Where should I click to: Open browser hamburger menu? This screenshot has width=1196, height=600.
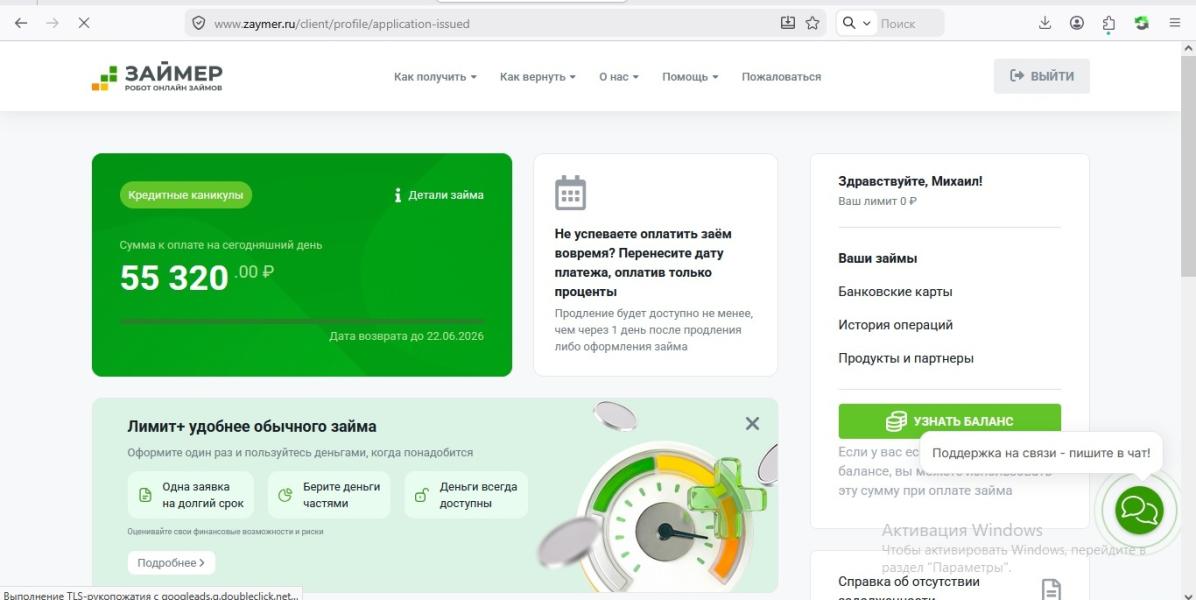[1175, 23]
